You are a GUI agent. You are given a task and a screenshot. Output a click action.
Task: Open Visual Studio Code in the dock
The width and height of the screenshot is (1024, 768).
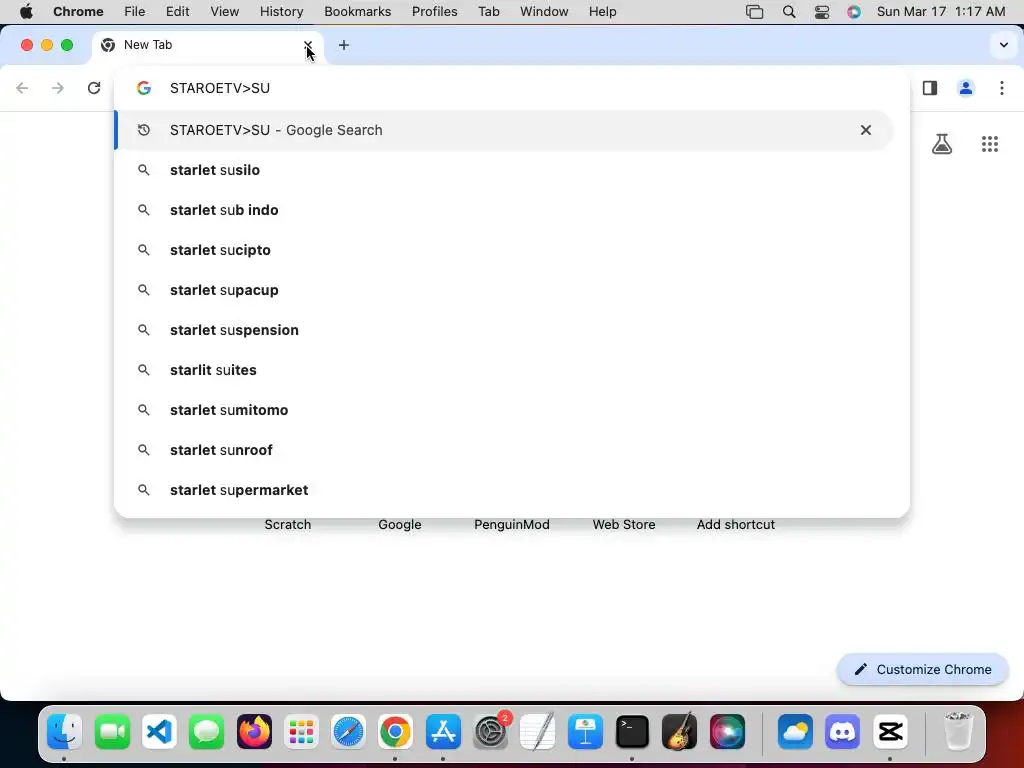click(159, 731)
